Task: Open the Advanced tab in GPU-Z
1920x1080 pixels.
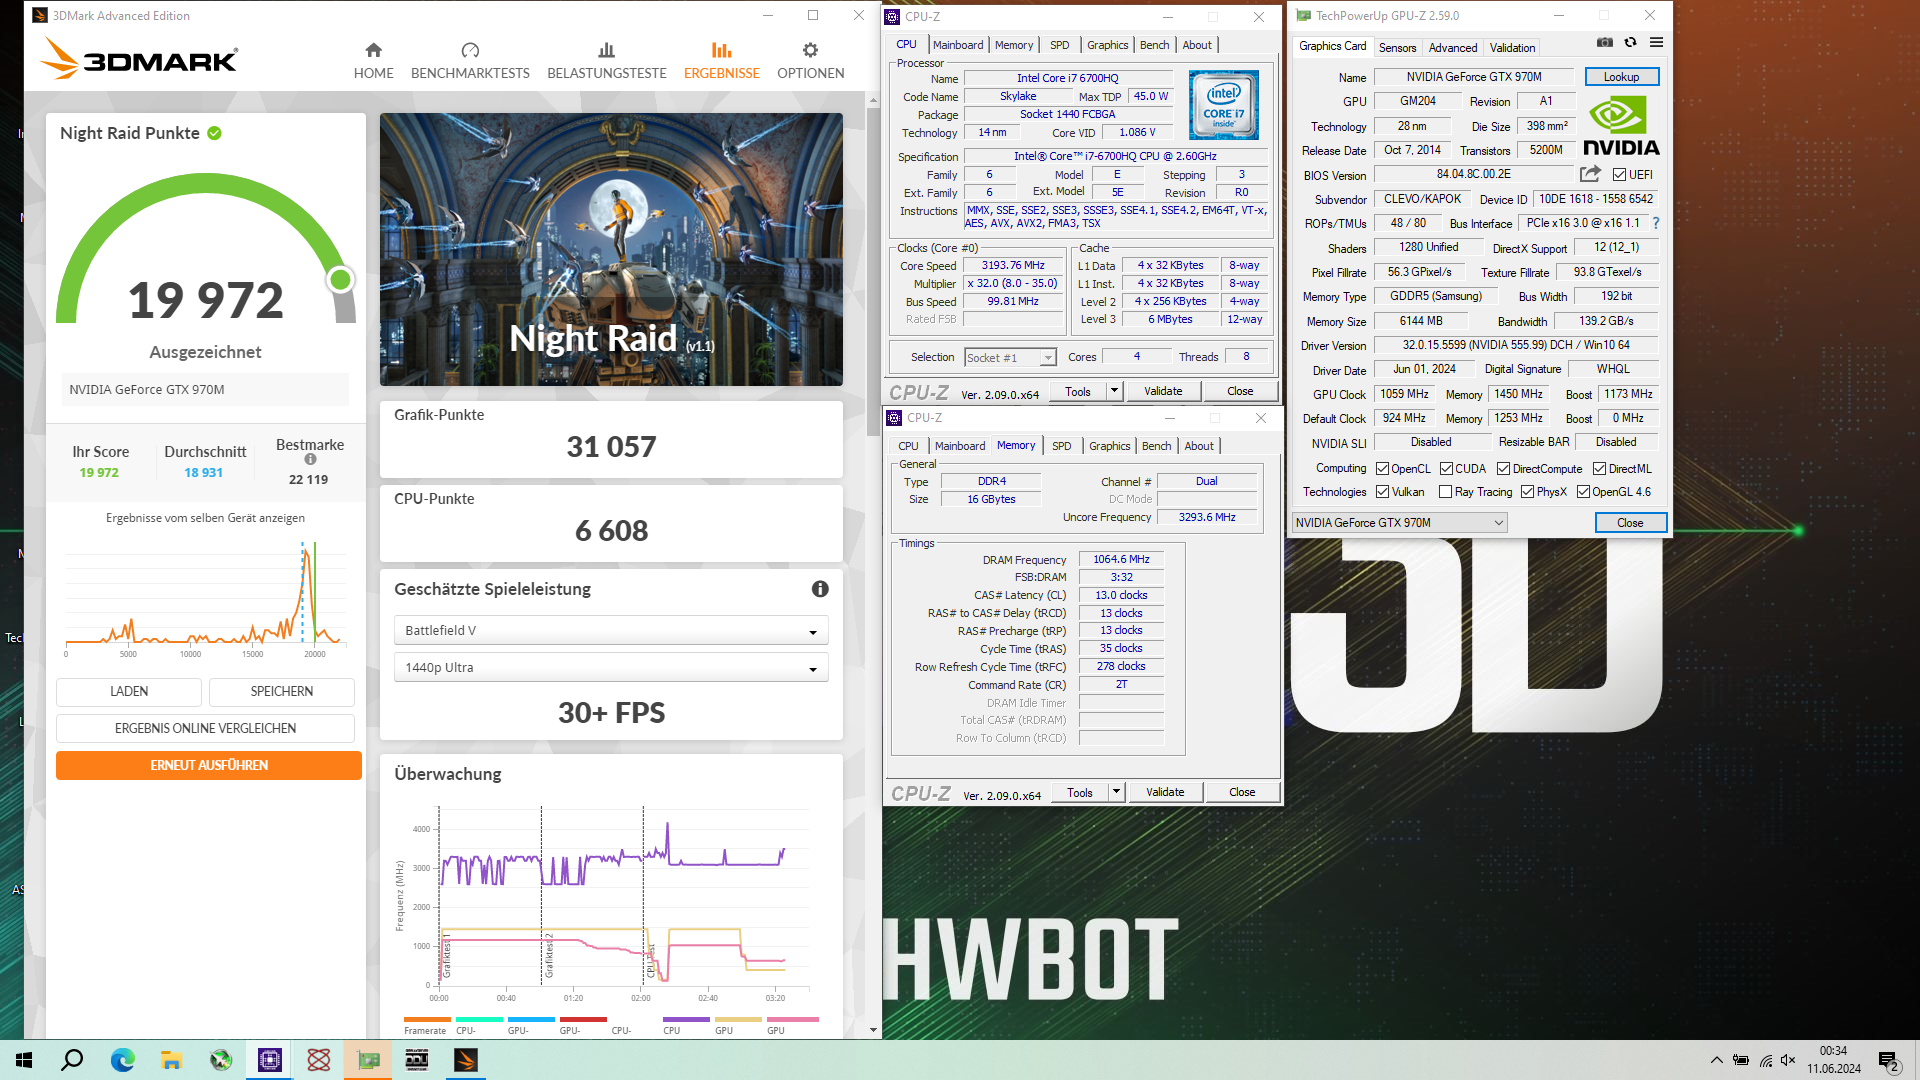Action: tap(1452, 48)
